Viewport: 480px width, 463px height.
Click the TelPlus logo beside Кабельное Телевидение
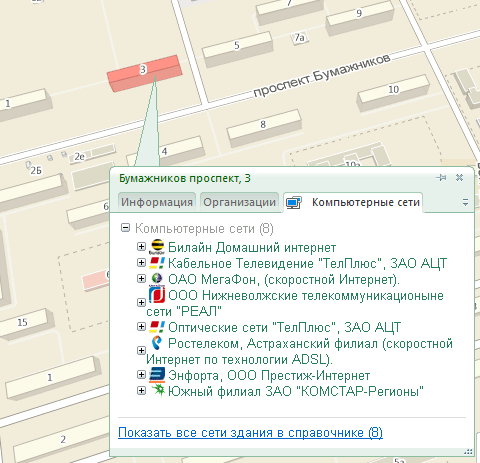156,263
